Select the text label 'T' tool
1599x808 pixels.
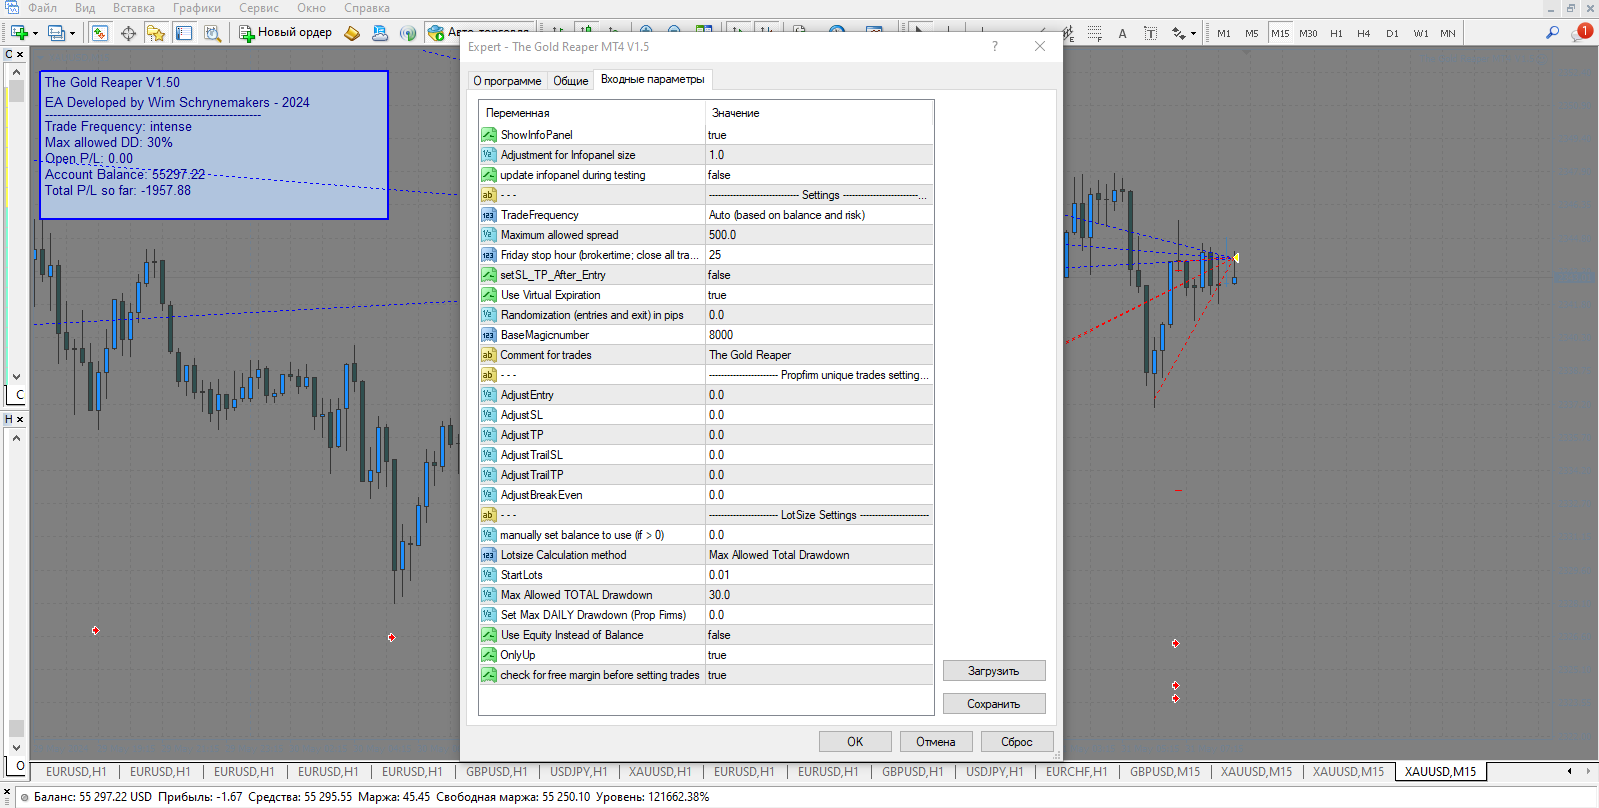tap(1150, 33)
